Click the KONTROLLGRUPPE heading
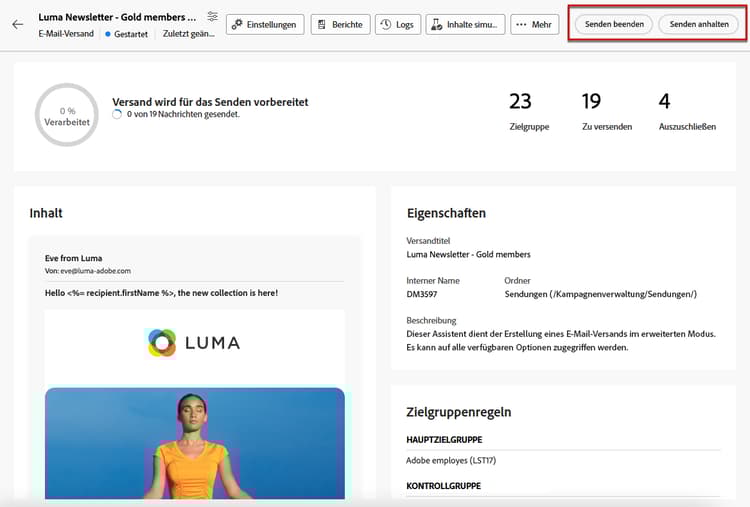Viewport: 750px width, 507px height. point(443,486)
